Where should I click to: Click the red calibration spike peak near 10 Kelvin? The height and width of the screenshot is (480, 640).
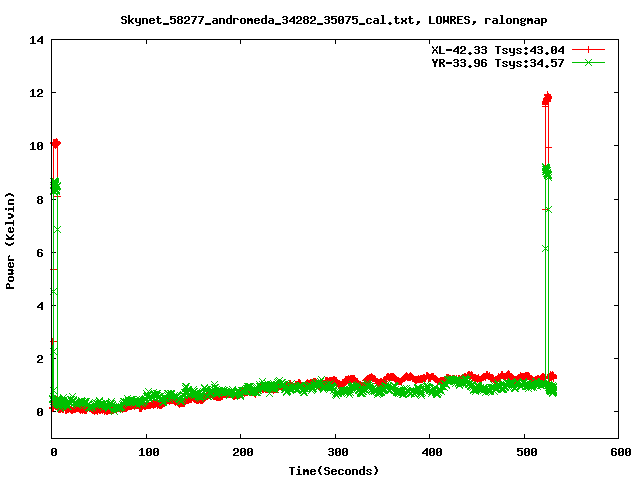(x=56, y=143)
